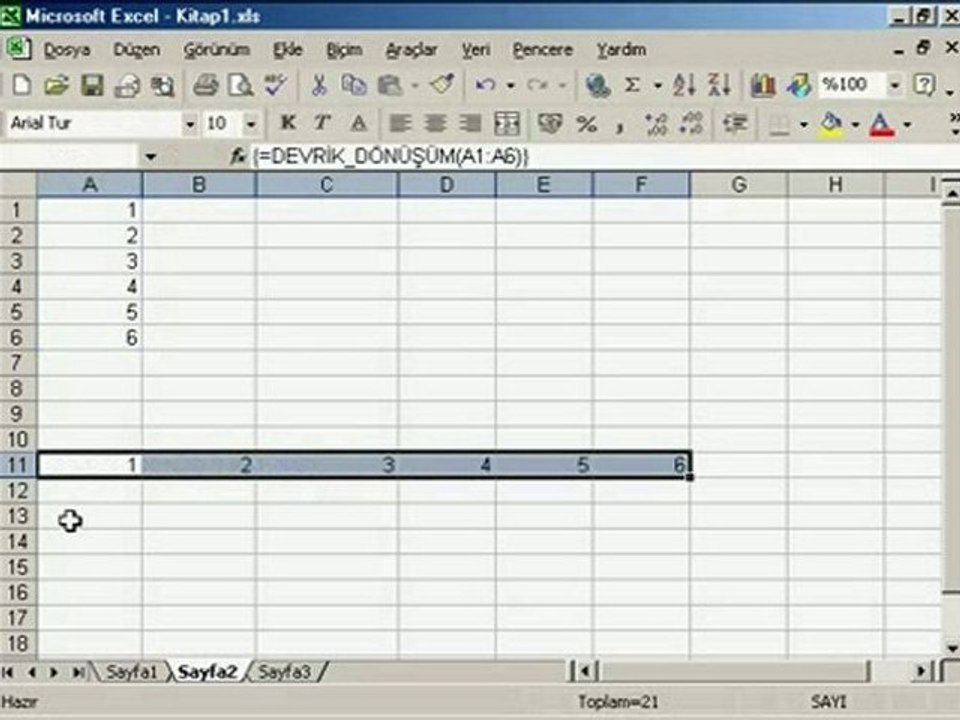
Task: Increase decimal places
Action: tap(656, 124)
